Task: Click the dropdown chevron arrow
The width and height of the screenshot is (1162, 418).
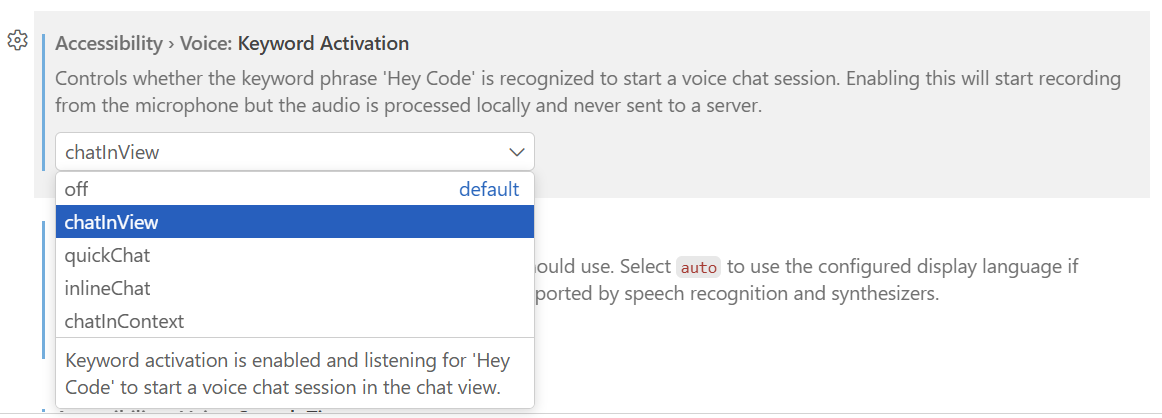Action: (517, 152)
